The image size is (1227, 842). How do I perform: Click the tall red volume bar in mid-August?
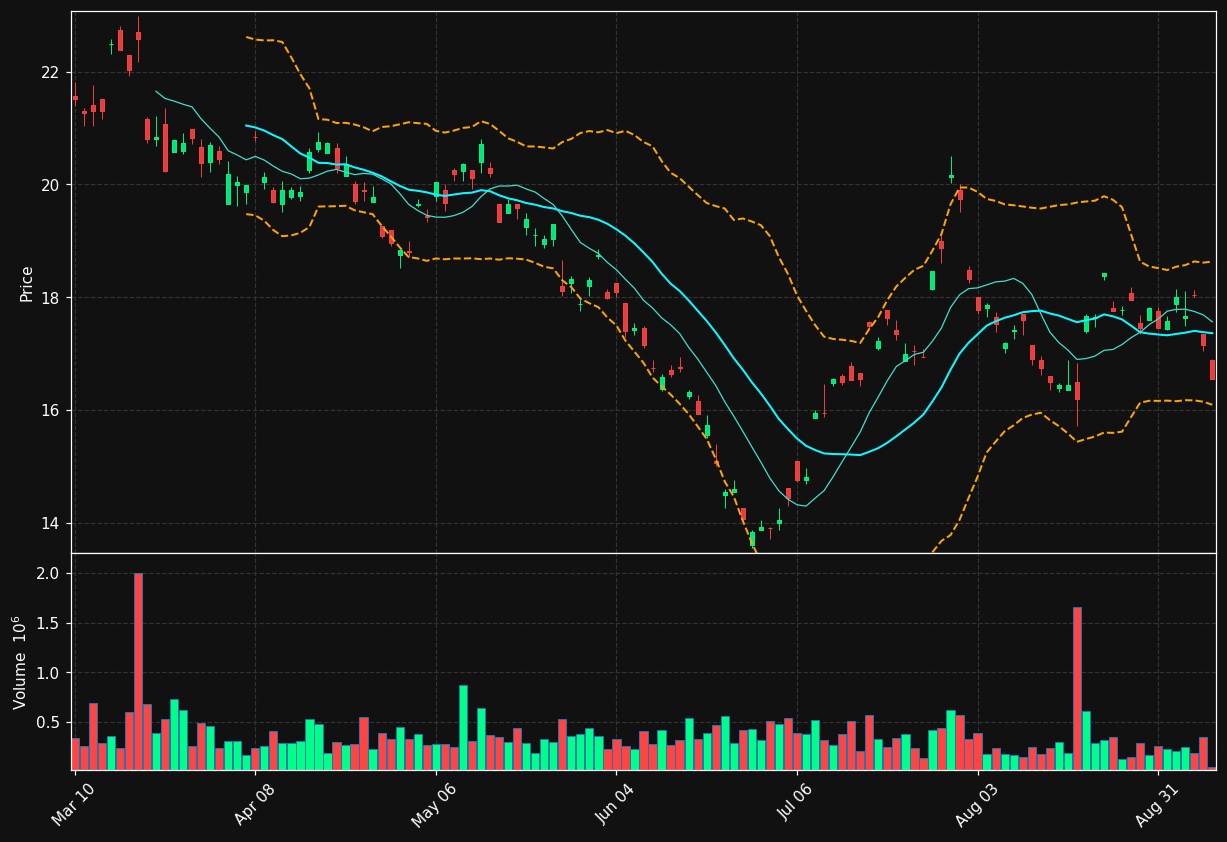tap(1077, 688)
